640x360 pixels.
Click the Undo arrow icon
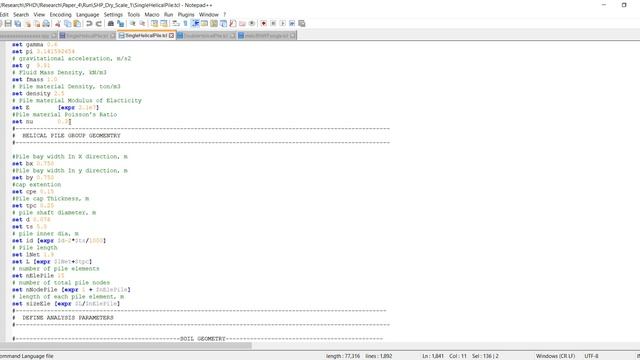pyautogui.click(x=89, y=24)
